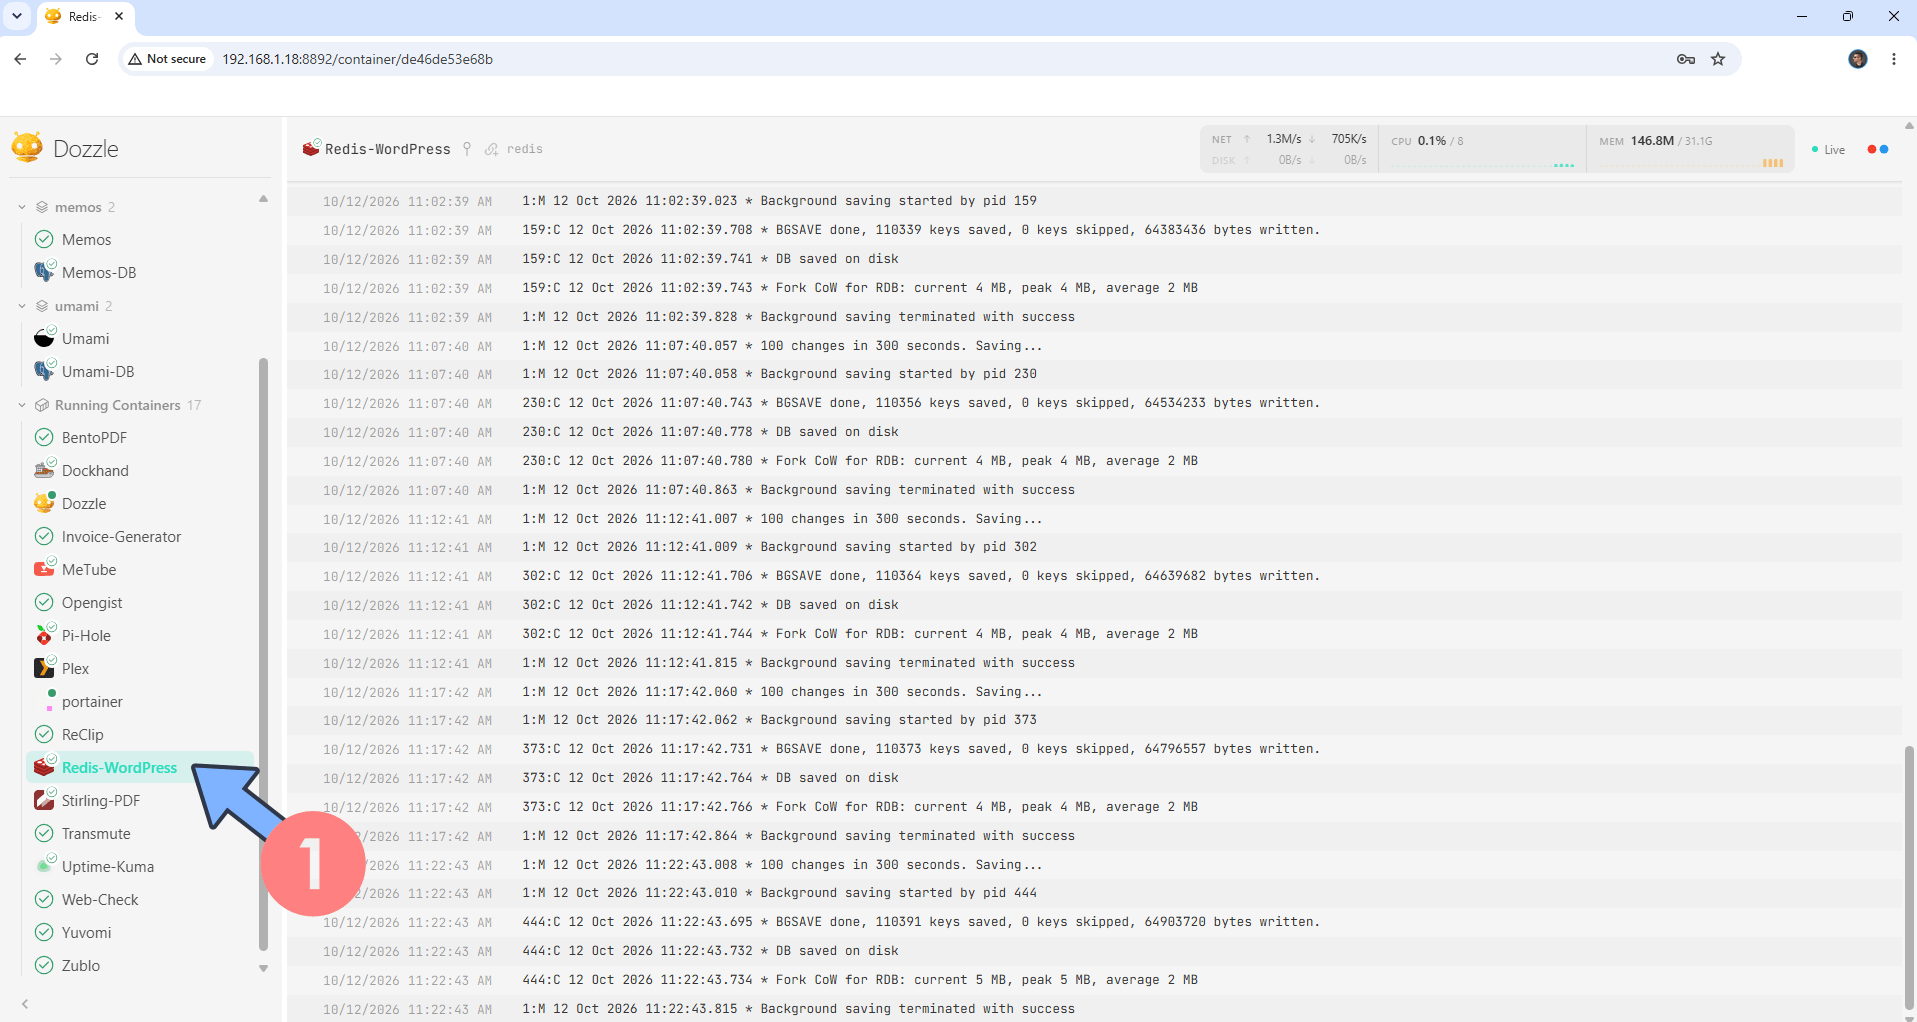Select log line 'Background saving started by pid 159'

pyautogui.click(x=898, y=201)
